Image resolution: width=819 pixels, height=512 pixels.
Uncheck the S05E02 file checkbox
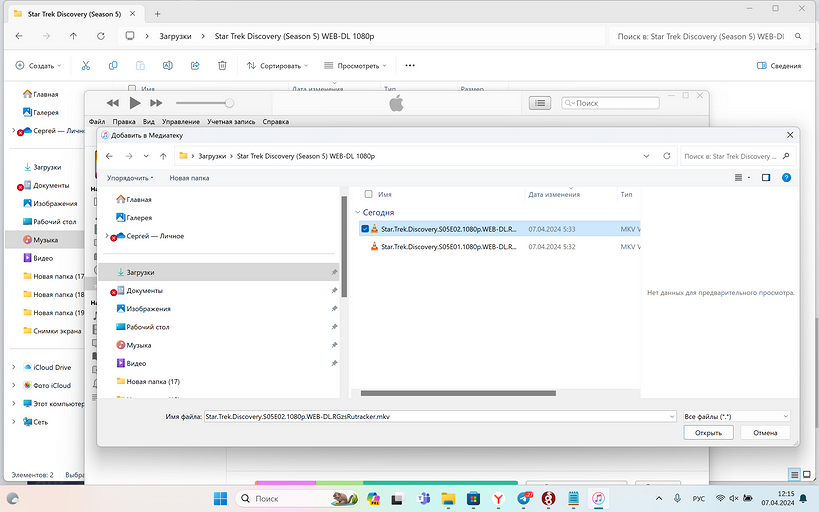coord(366,229)
